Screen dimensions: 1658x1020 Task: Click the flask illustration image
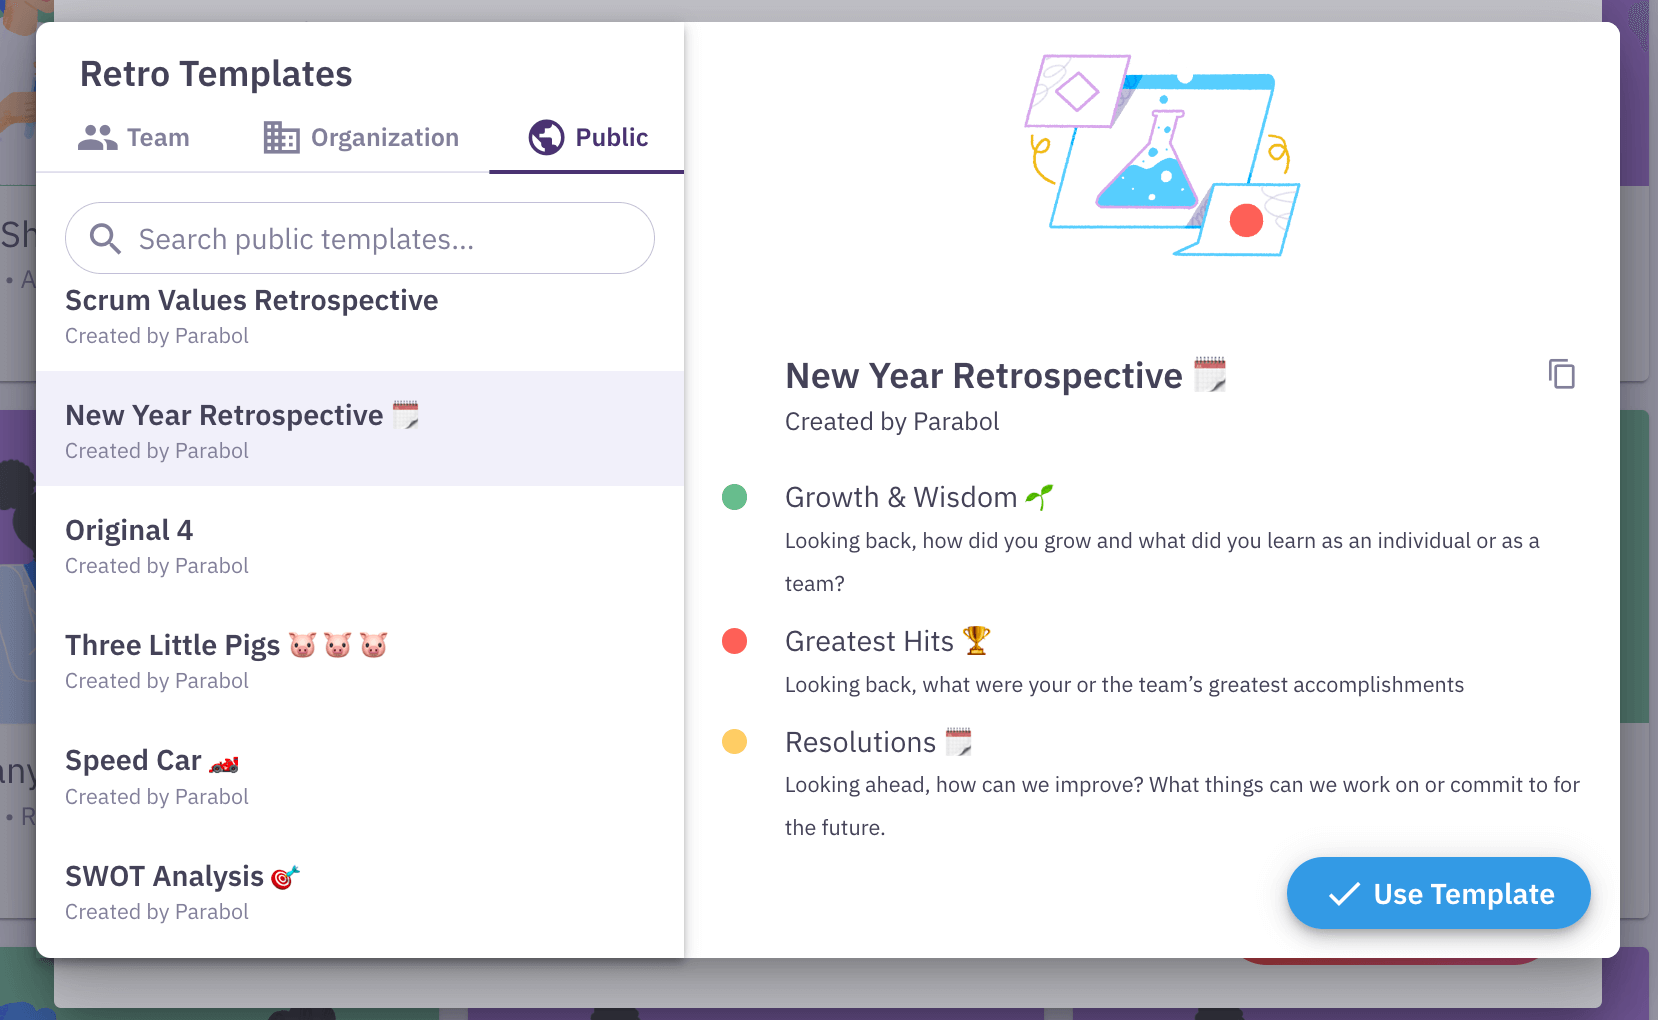coord(1162,156)
